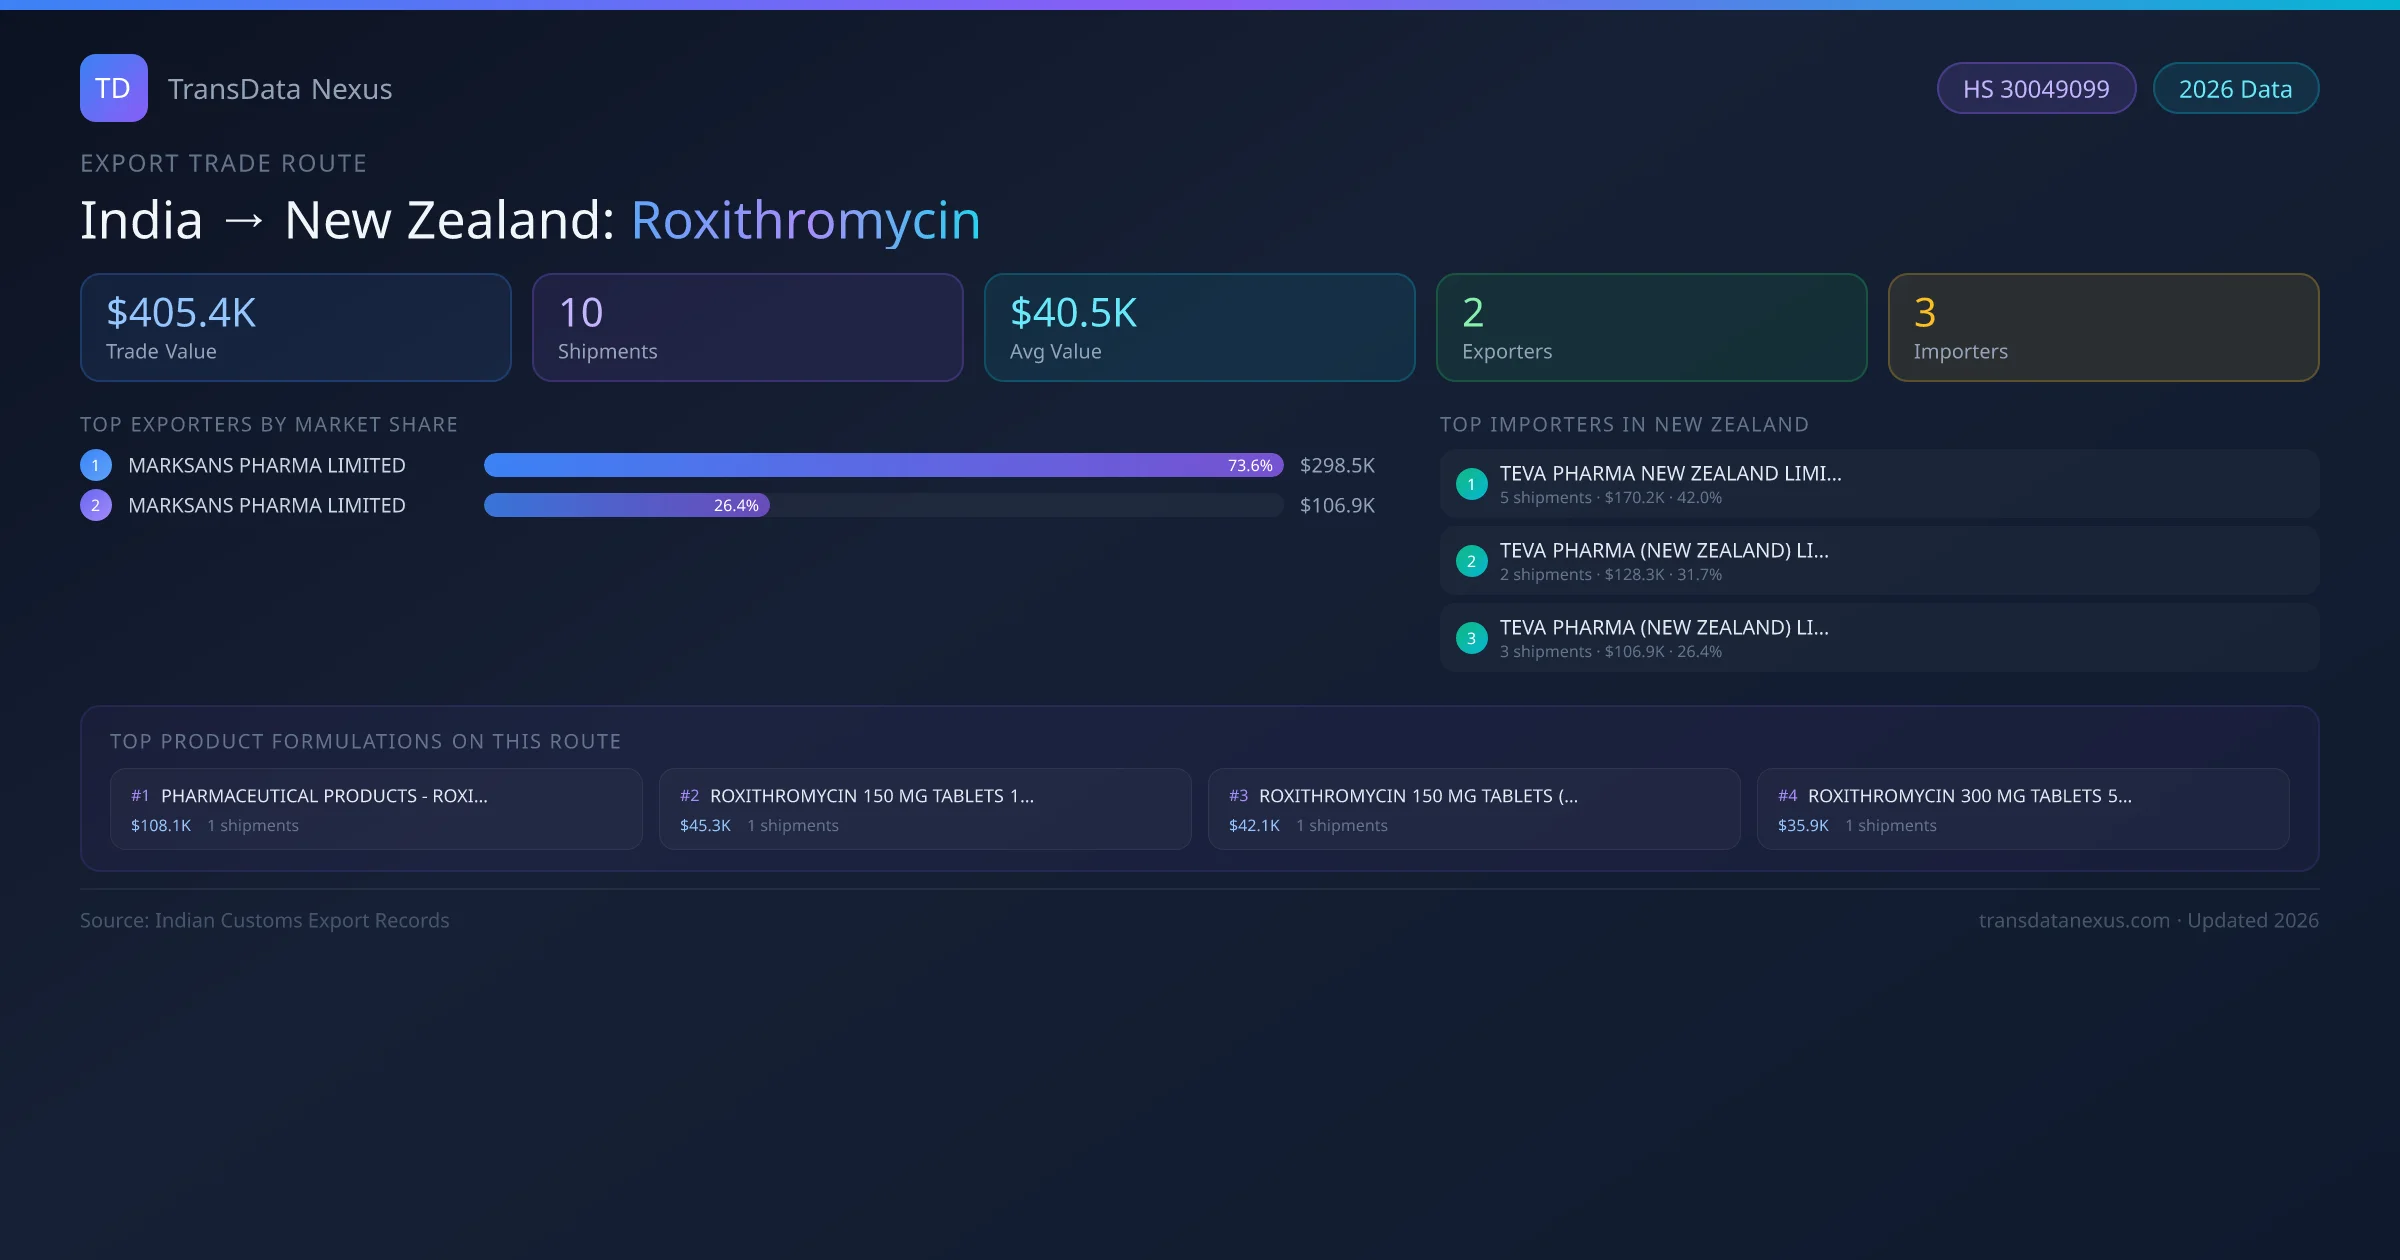Open the 10 Shipments stat card
The height and width of the screenshot is (1260, 2400).
pyautogui.click(x=748, y=328)
